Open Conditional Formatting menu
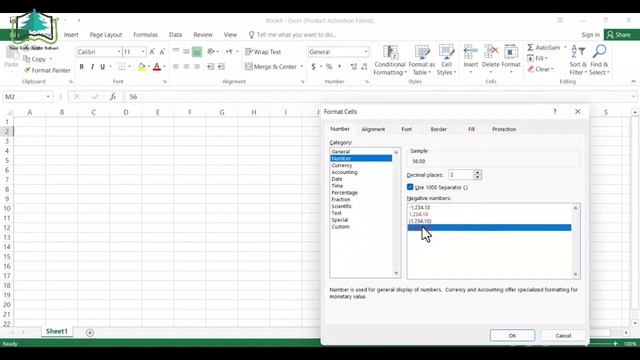This screenshot has width=640, height=360. 390,60
